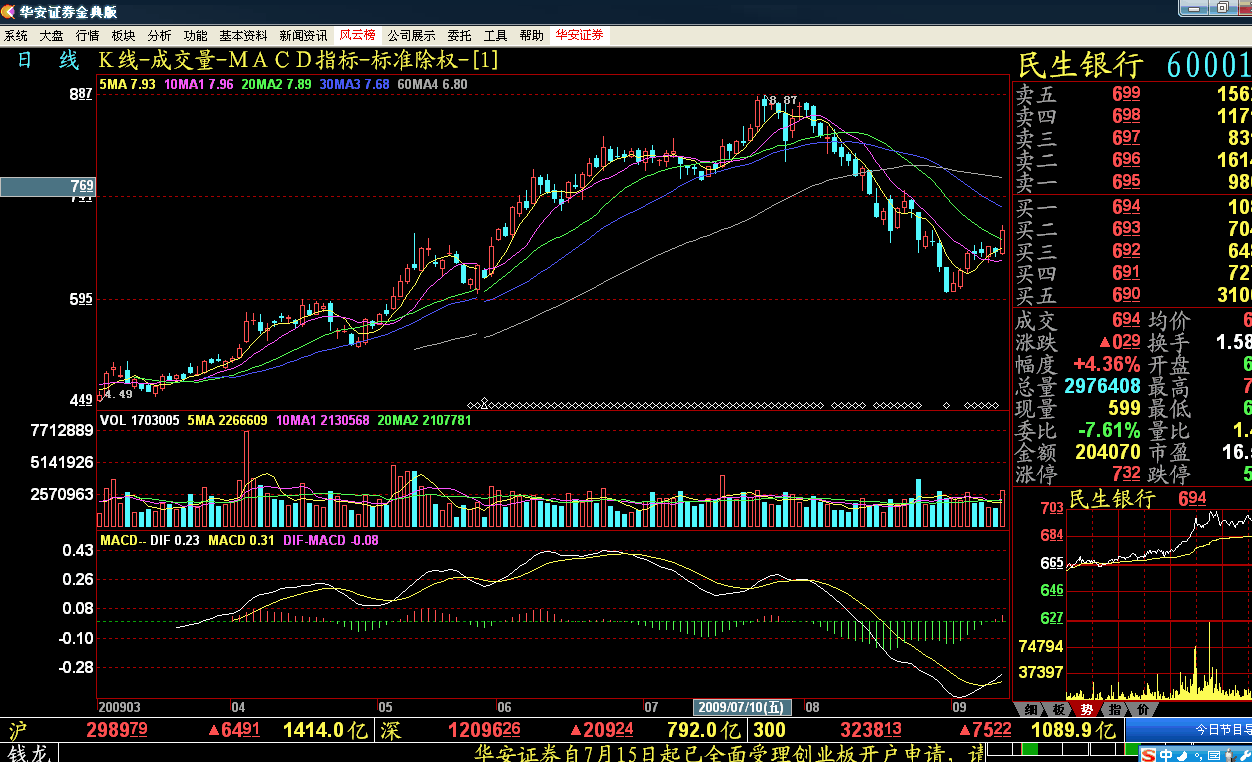Open the soft keyboard icon in IME bar
The height and width of the screenshot is (762, 1252).
click(1214, 755)
